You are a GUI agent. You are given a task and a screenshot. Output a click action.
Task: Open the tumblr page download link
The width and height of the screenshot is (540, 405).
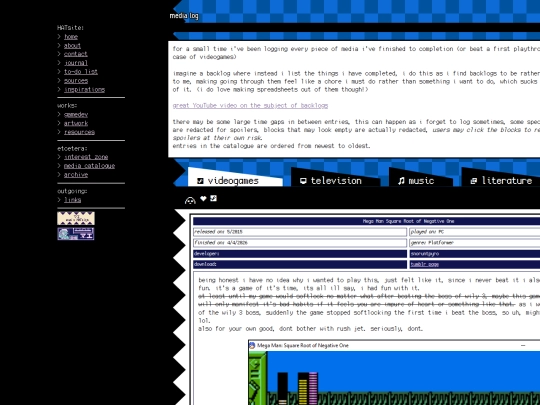(425, 264)
